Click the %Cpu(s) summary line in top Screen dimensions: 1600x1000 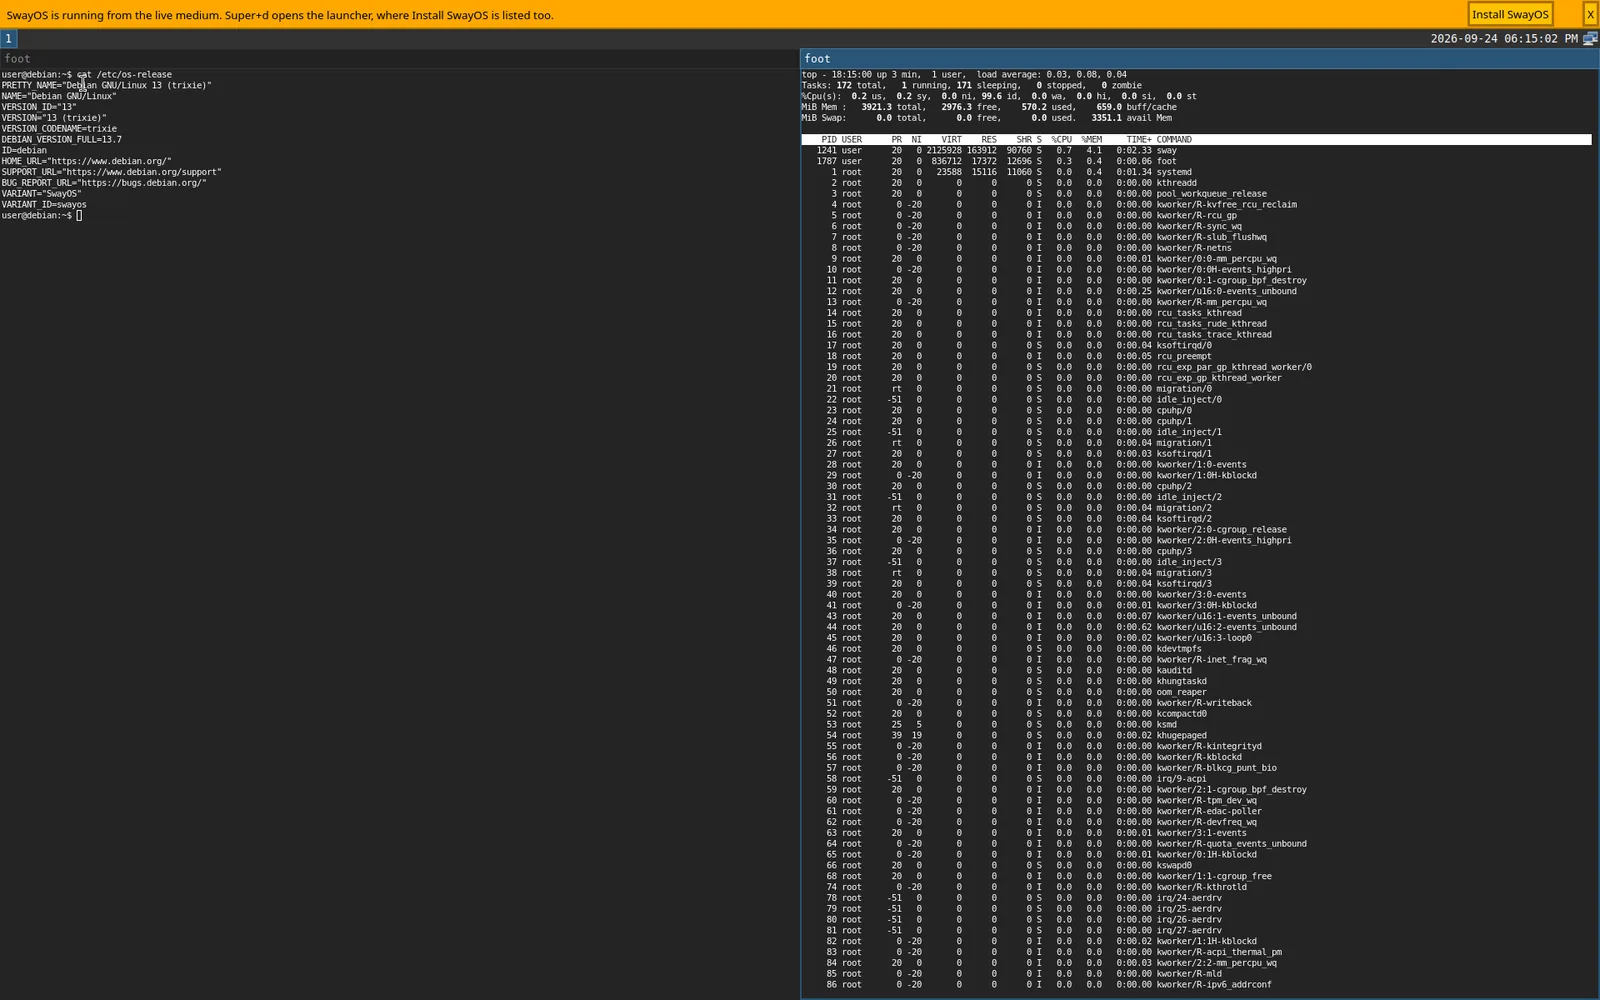[999, 97]
